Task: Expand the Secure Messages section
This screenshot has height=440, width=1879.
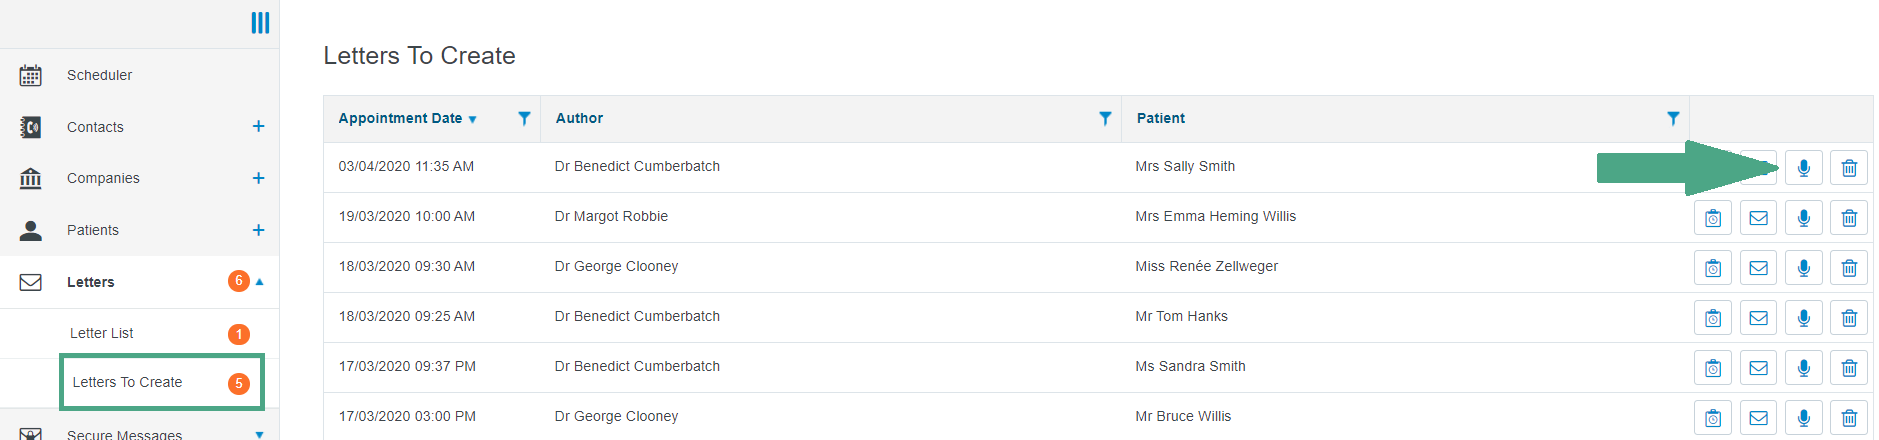Action: click(x=260, y=434)
